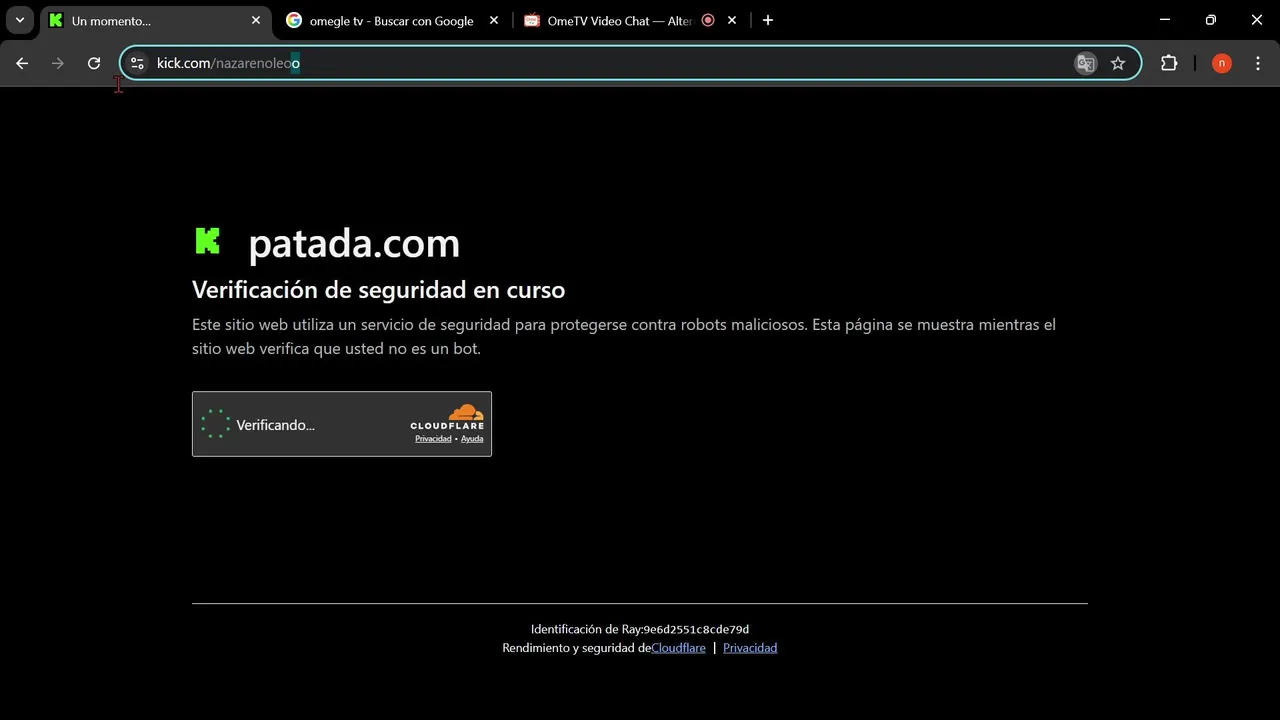Restore down the Chrome window

tap(1211, 20)
